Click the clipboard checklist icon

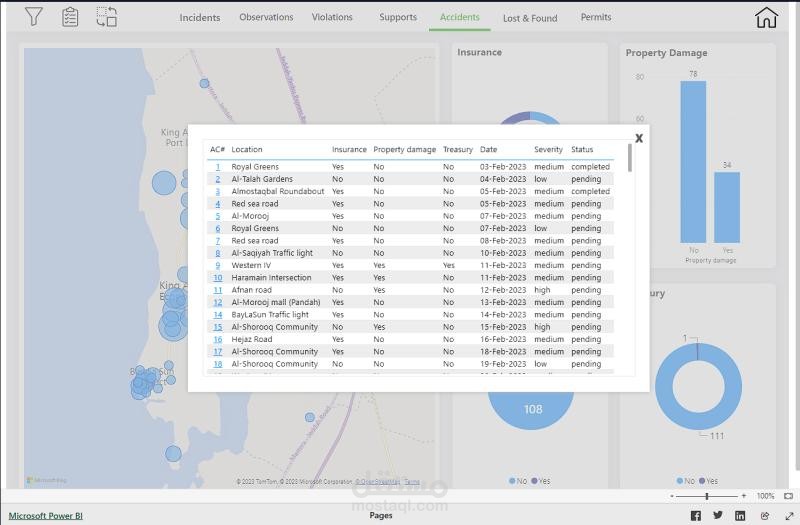point(70,17)
